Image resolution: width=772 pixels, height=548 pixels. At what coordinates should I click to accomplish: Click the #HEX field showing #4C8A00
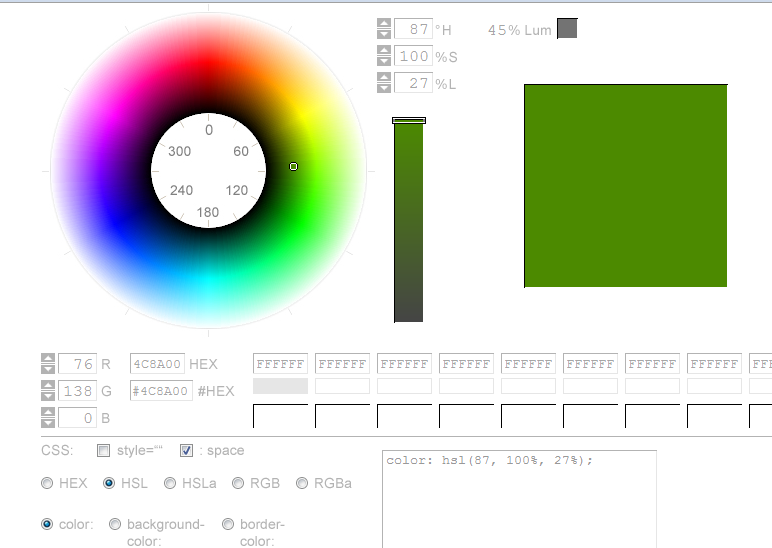pyautogui.click(x=161, y=391)
